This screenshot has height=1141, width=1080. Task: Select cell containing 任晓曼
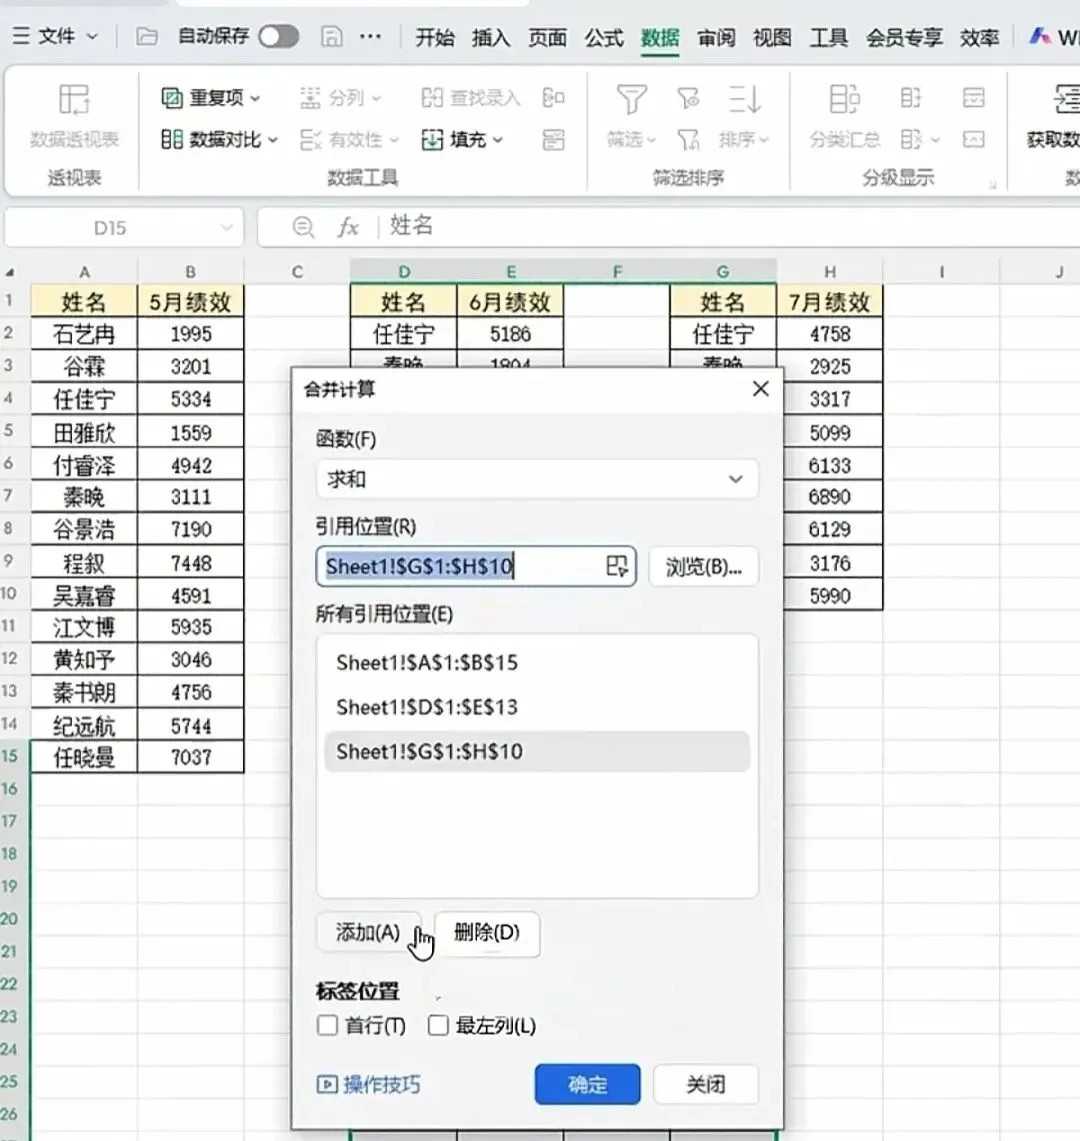pos(84,757)
